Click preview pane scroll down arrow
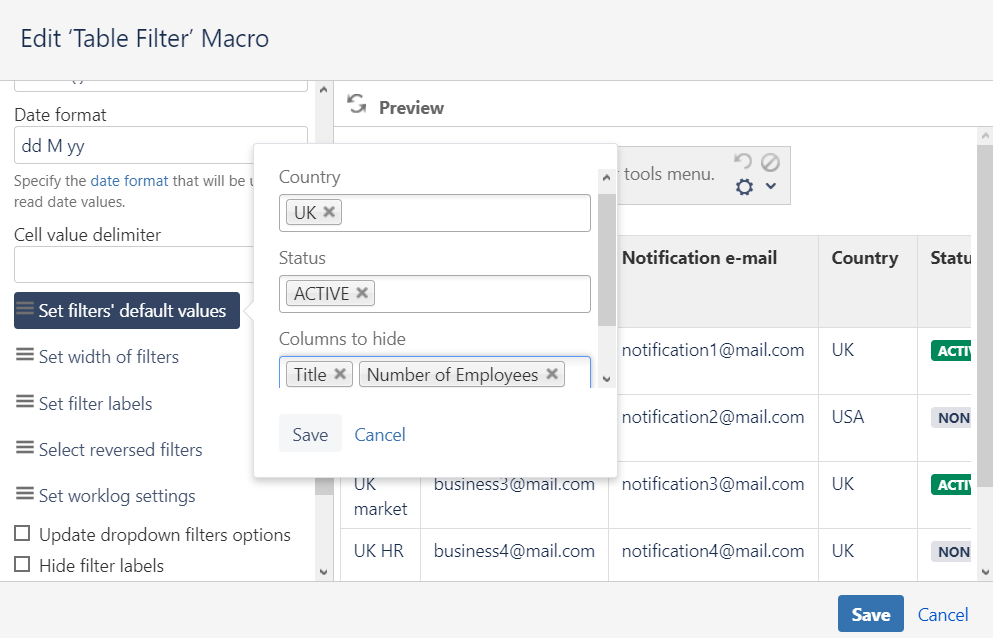This screenshot has width=993, height=638. pos(985,572)
